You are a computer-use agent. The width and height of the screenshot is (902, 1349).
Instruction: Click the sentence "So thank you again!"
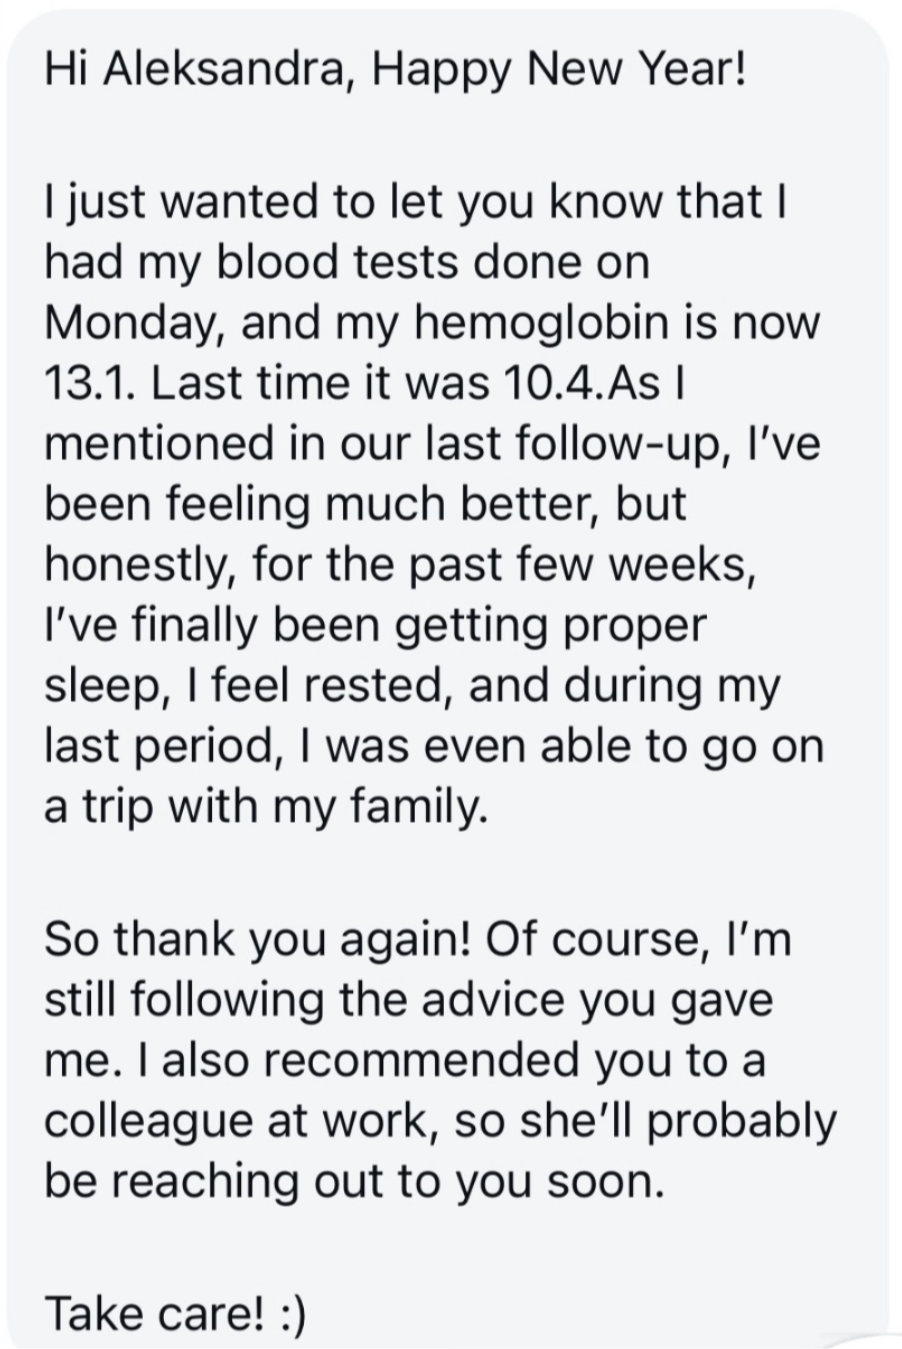(x=258, y=941)
